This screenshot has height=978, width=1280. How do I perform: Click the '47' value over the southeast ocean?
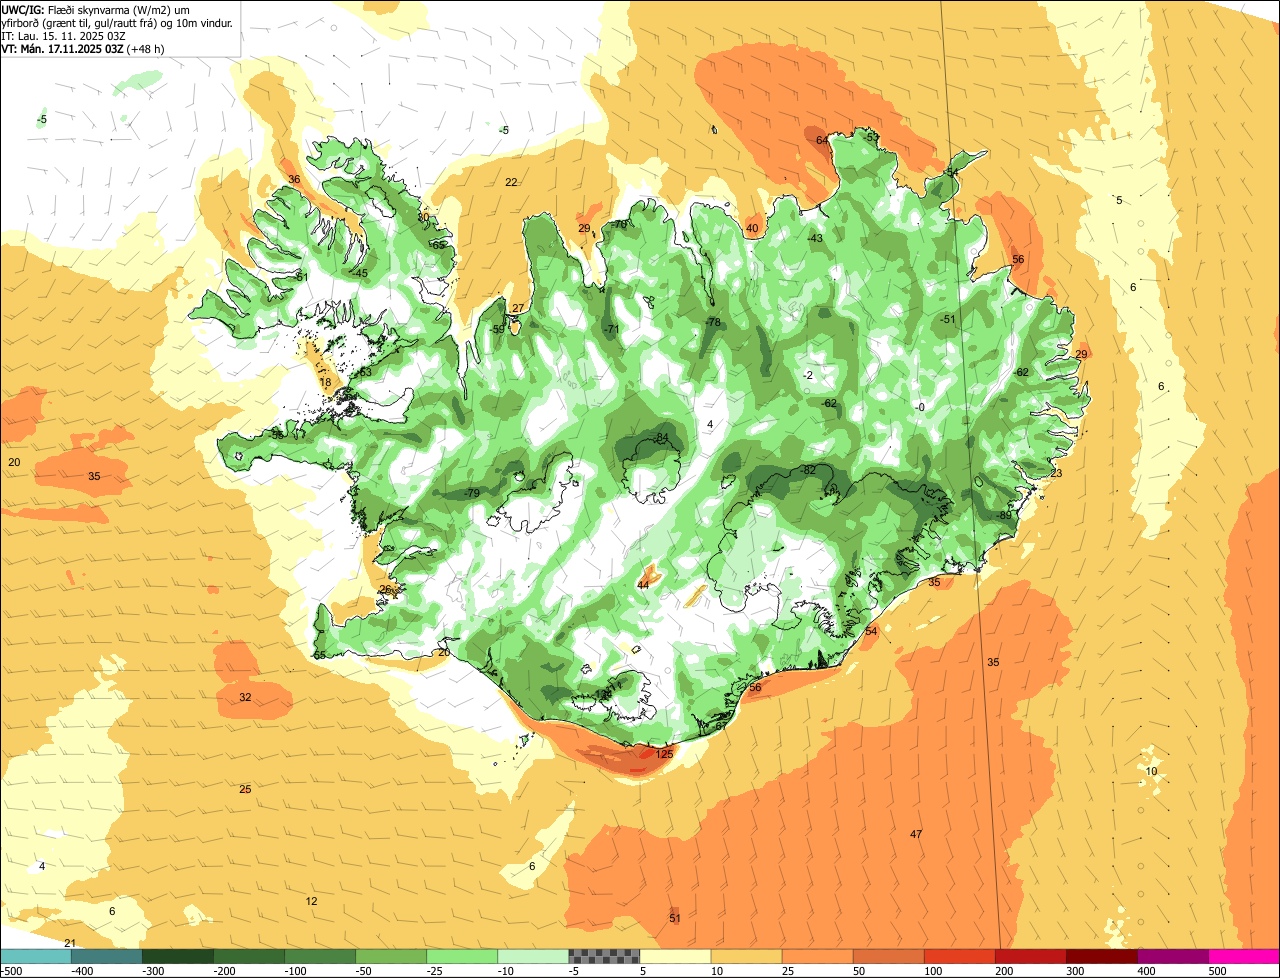[916, 834]
